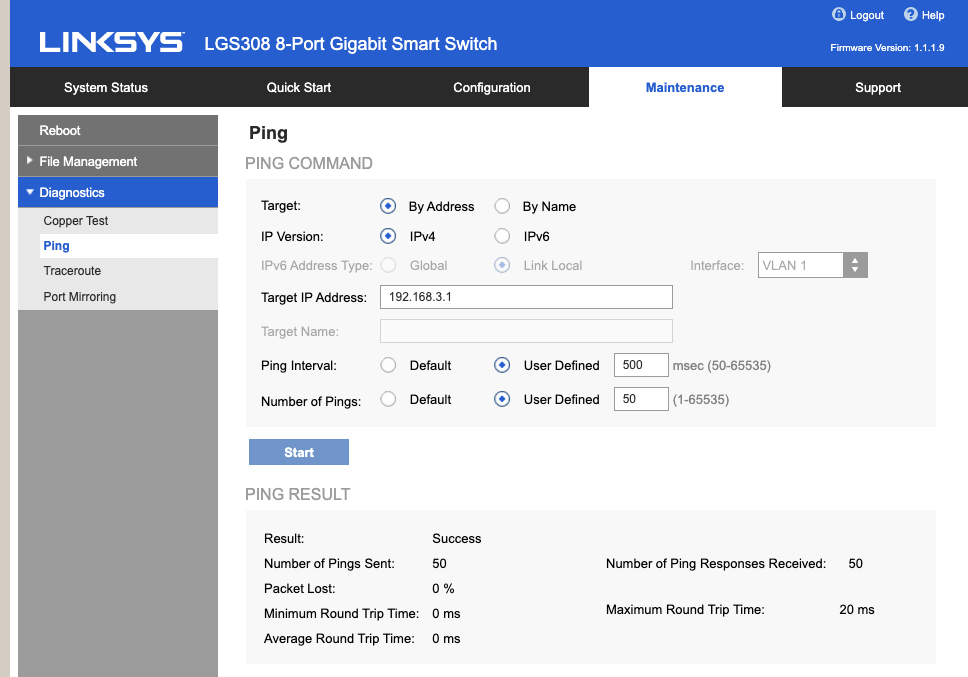Image resolution: width=968 pixels, height=677 pixels.
Task: Open the Quick Start tab
Action: 299,88
